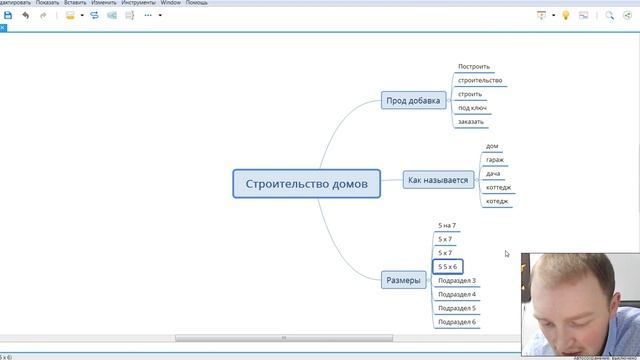The width and height of the screenshot is (640, 360).
Task: Select the Размеры topic
Action: pyautogui.click(x=403, y=280)
